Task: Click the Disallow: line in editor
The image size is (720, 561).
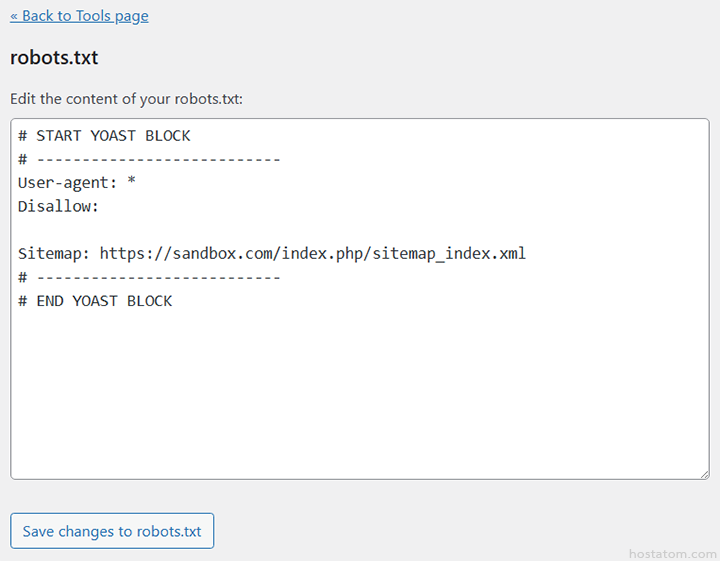Action: 58,207
